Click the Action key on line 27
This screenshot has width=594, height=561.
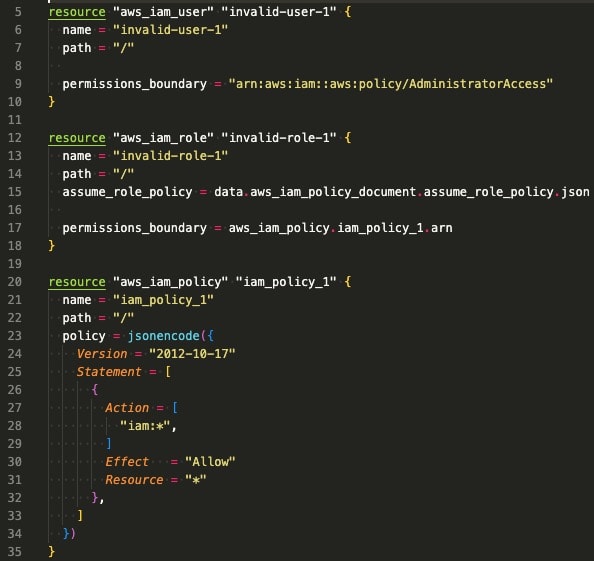127,408
